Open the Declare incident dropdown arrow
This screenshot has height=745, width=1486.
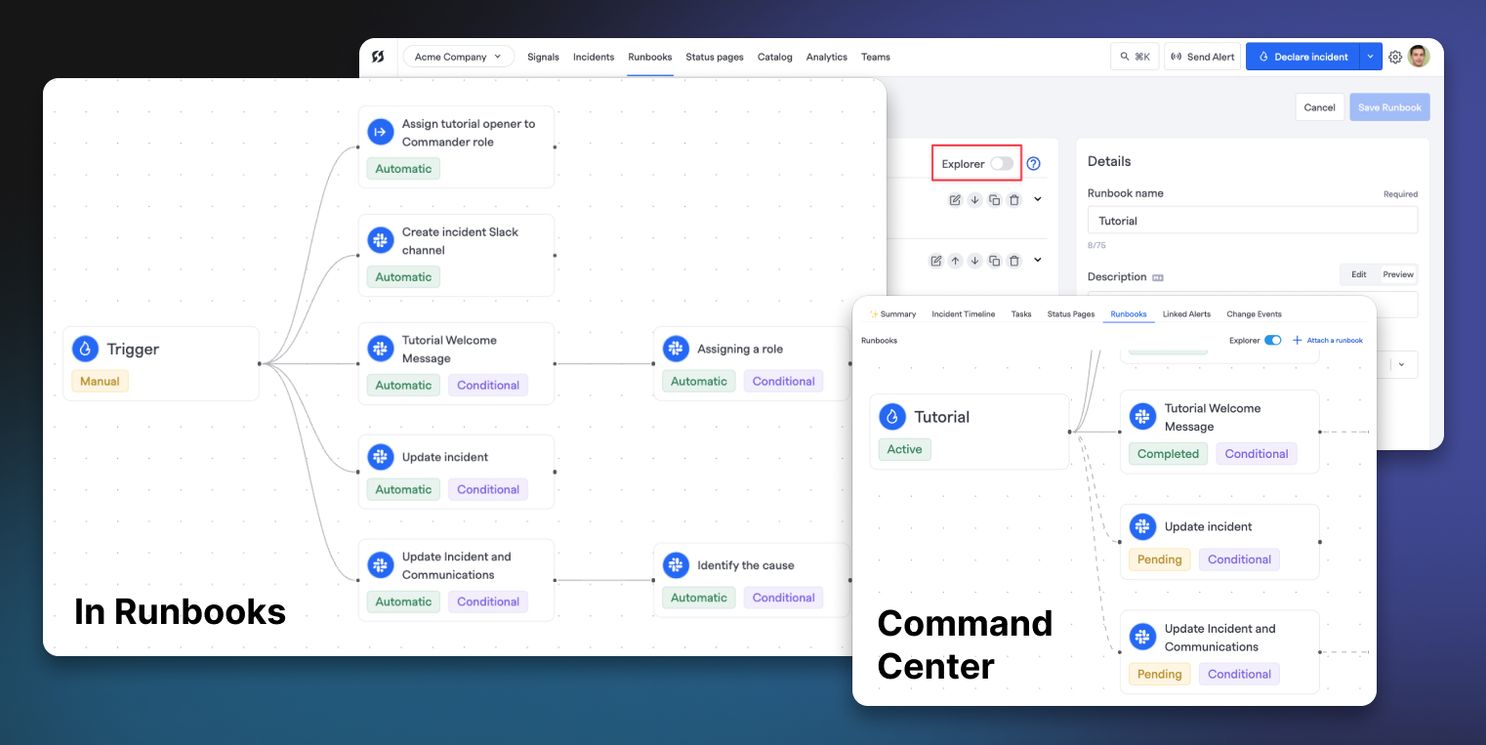click(1370, 57)
